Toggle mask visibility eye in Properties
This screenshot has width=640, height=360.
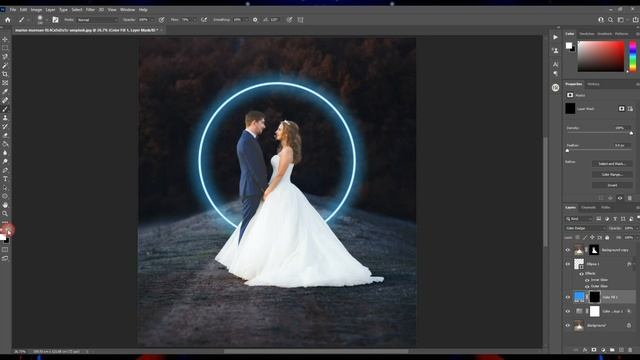coord(620,198)
